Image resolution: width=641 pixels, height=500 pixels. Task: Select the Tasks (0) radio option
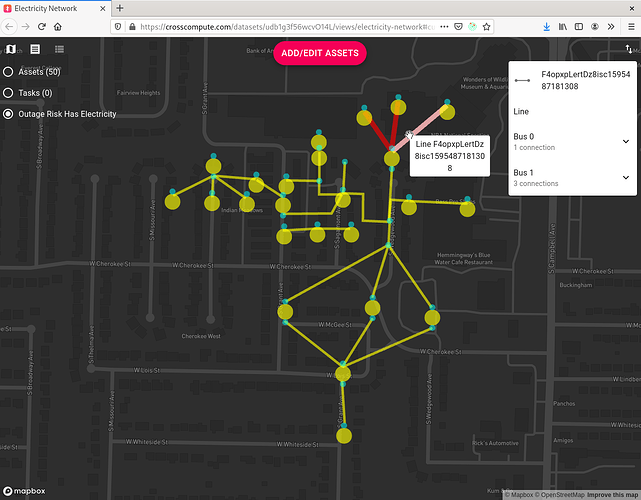(x=8, y=93)
